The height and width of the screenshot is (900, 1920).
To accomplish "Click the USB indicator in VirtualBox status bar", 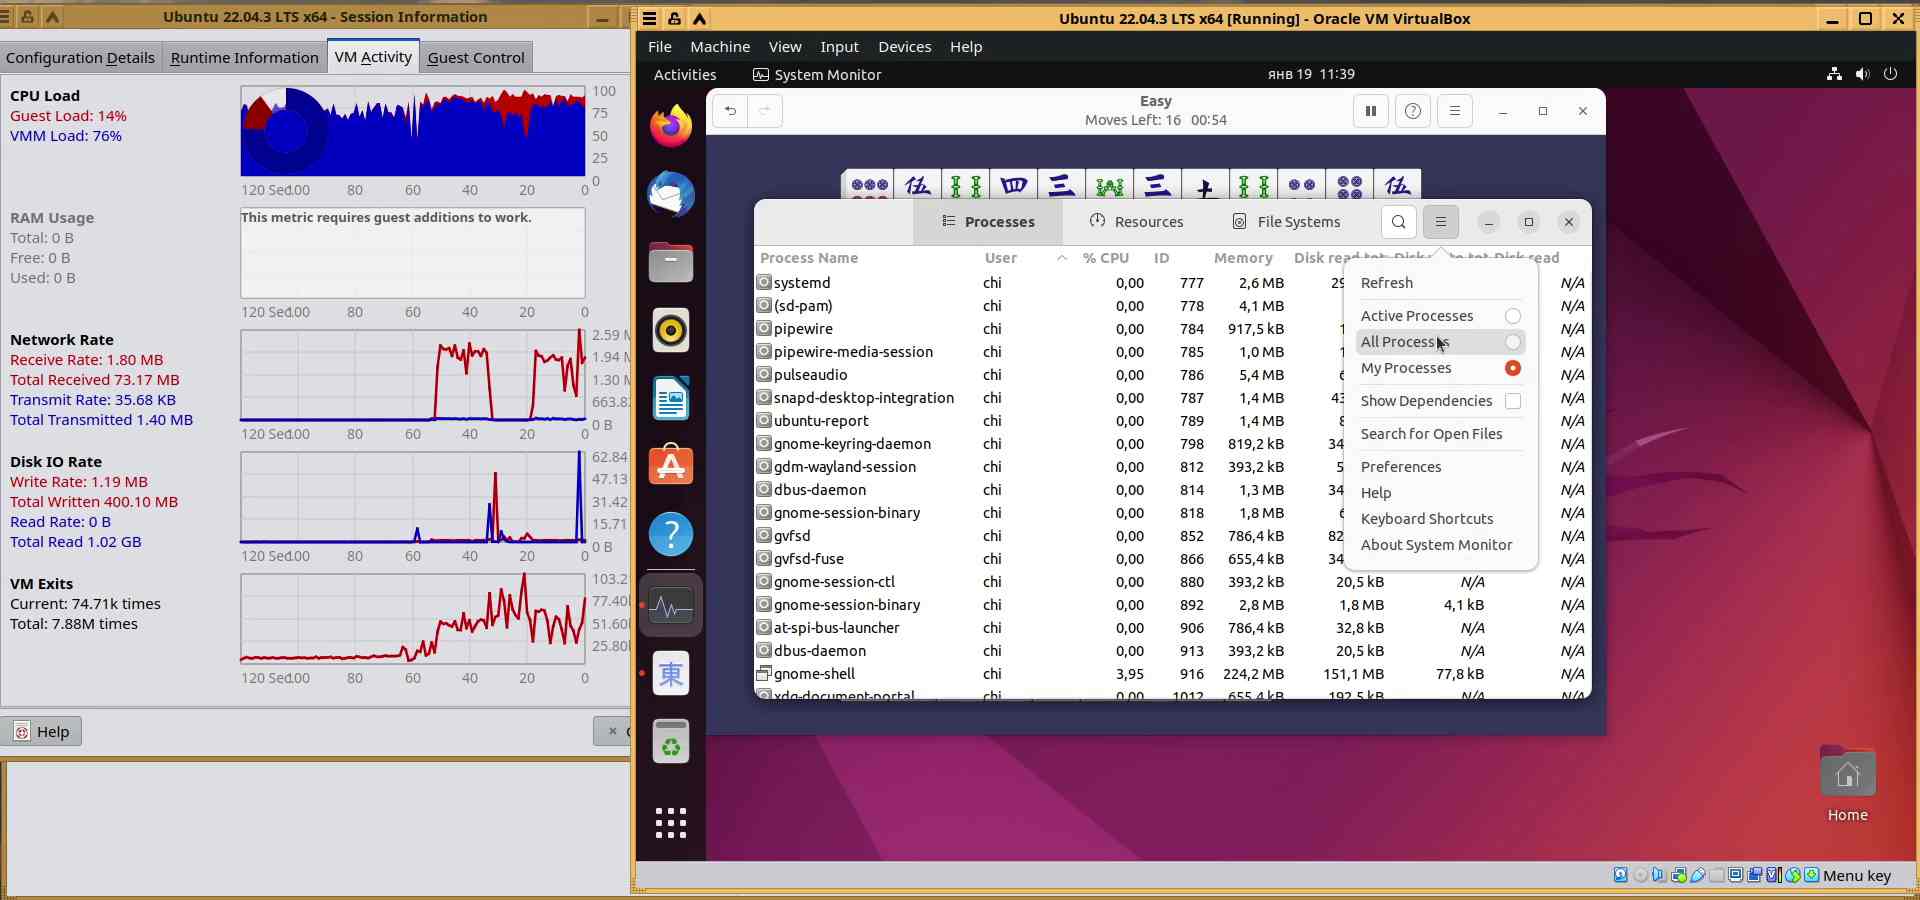I will [1698, 875].
